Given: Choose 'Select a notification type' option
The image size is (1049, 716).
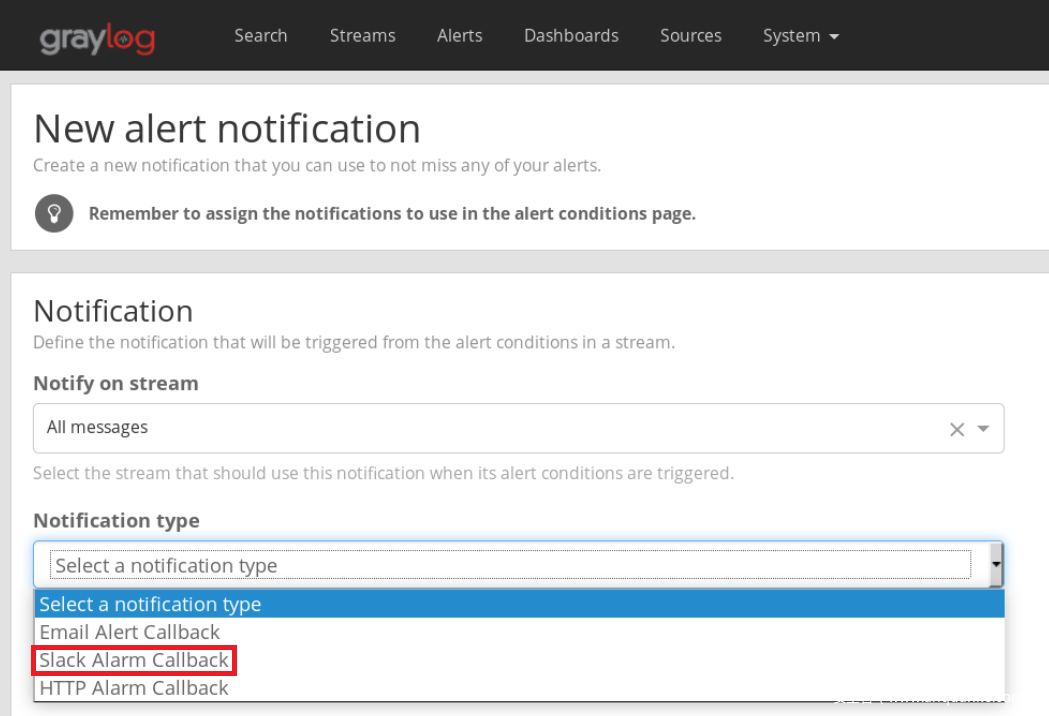Looking at the screenshot, I should [519, 604].
